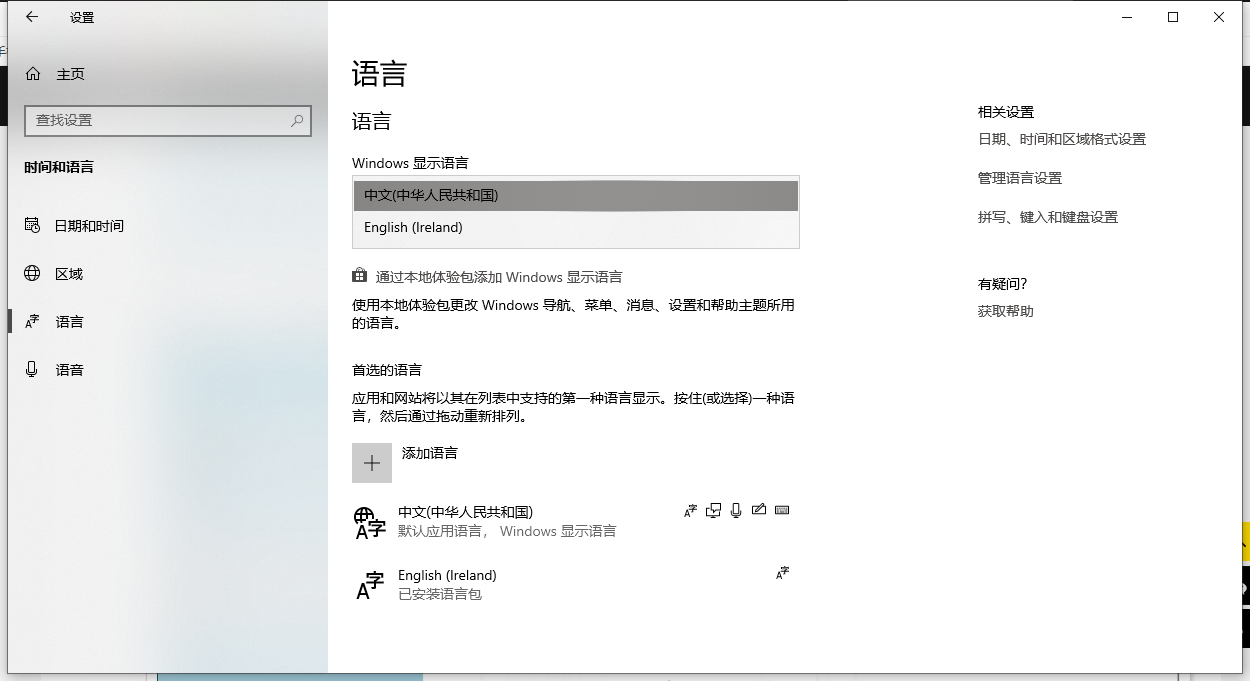Screen dimensions: 1250x681
Task: Click the search magnifier in 查找设置
Action: (x=297, y=120)
